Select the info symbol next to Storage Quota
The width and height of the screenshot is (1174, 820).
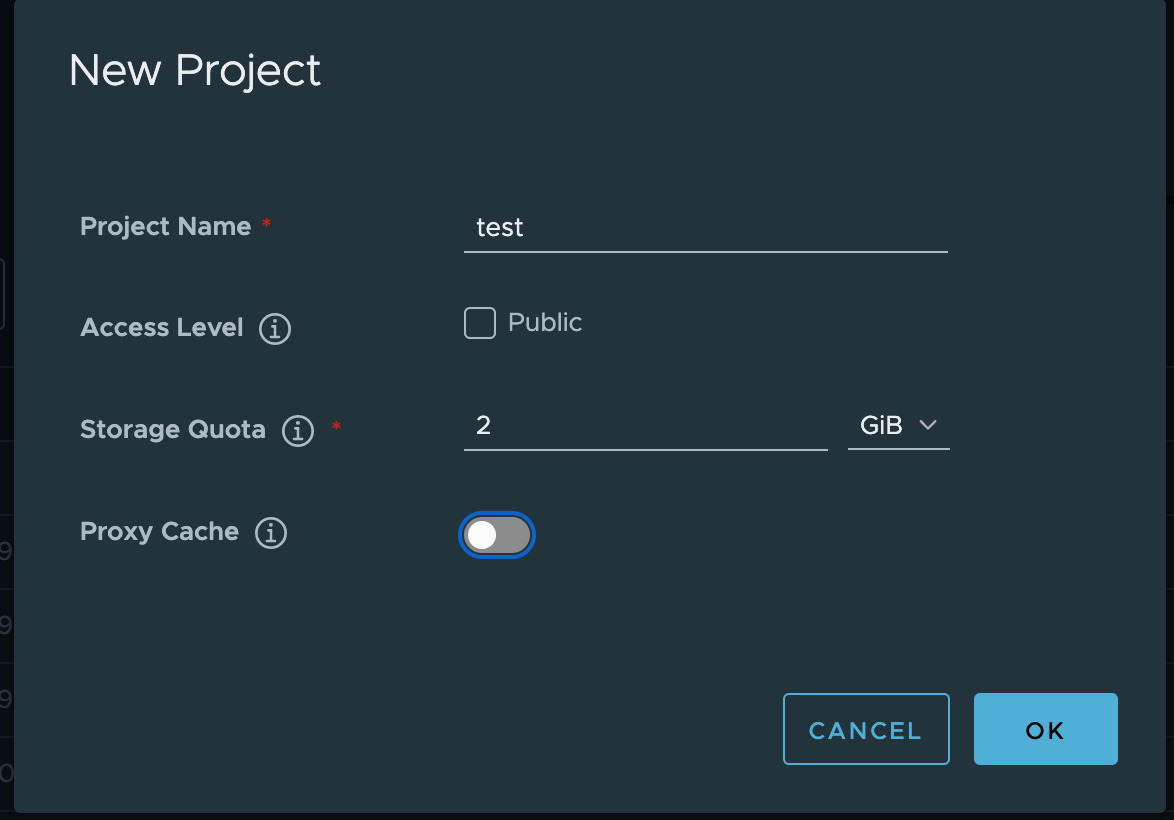[297, 431]
